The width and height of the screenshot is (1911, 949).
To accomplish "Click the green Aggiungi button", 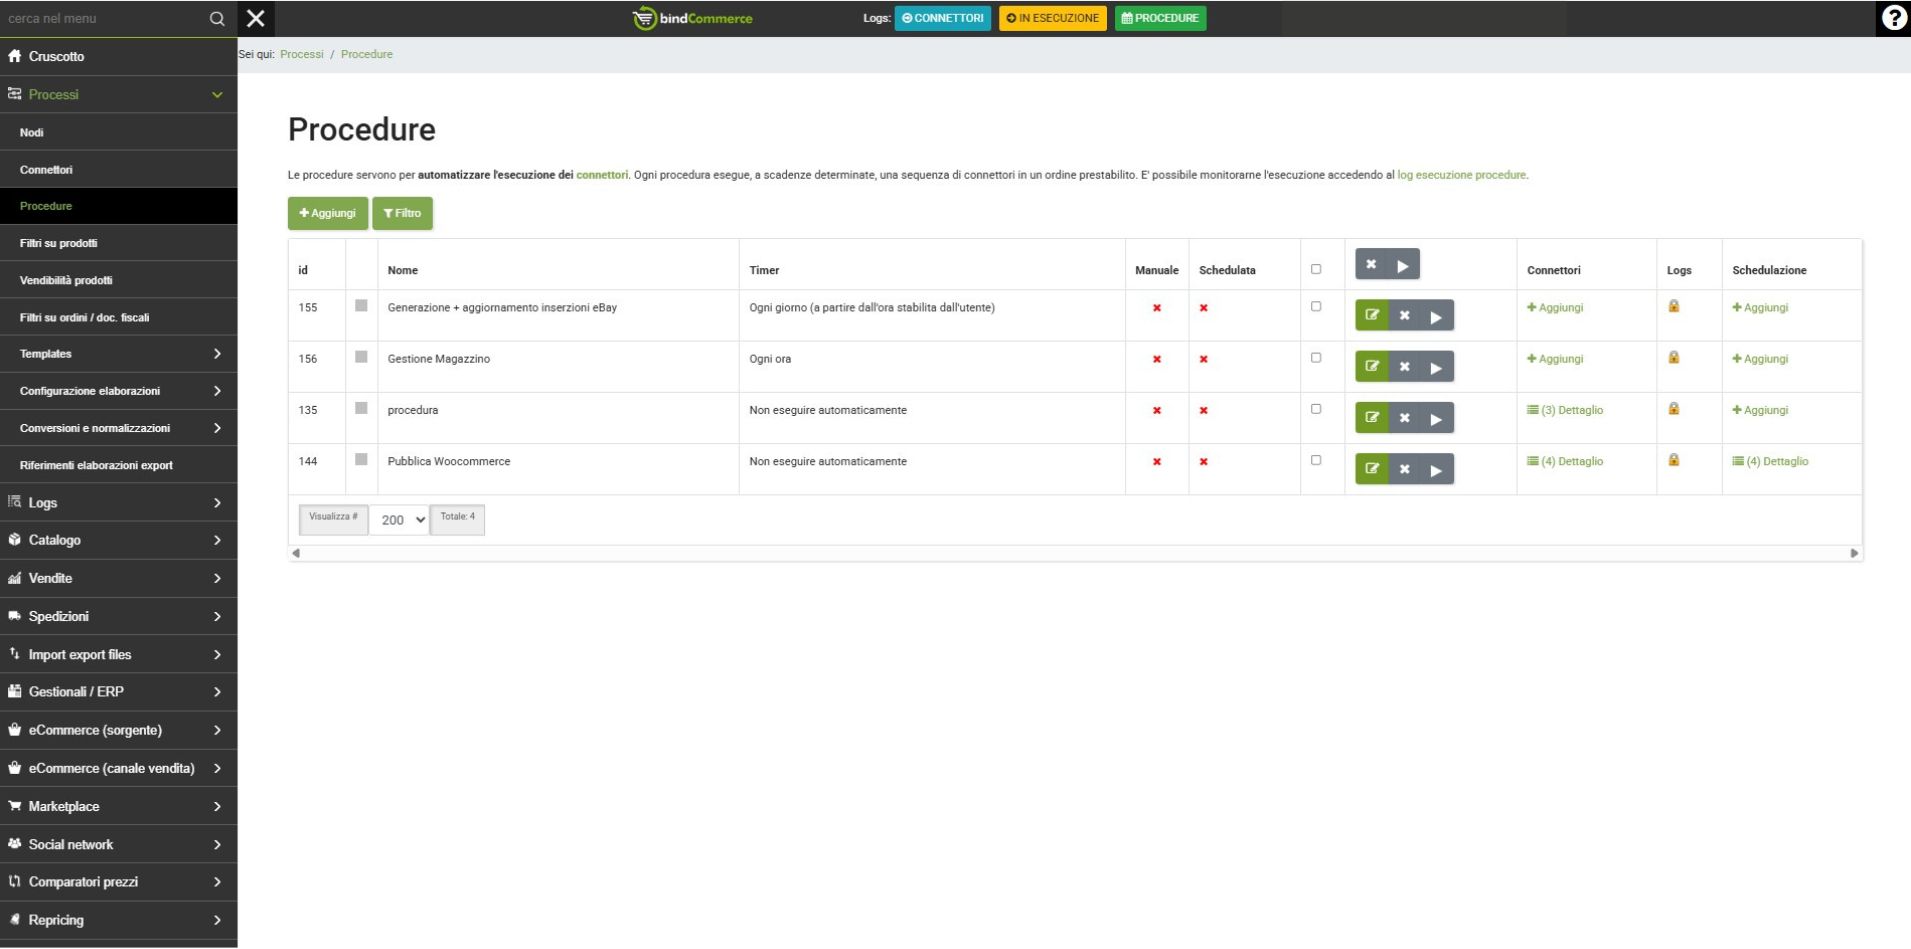I will [x=328, y=213].
